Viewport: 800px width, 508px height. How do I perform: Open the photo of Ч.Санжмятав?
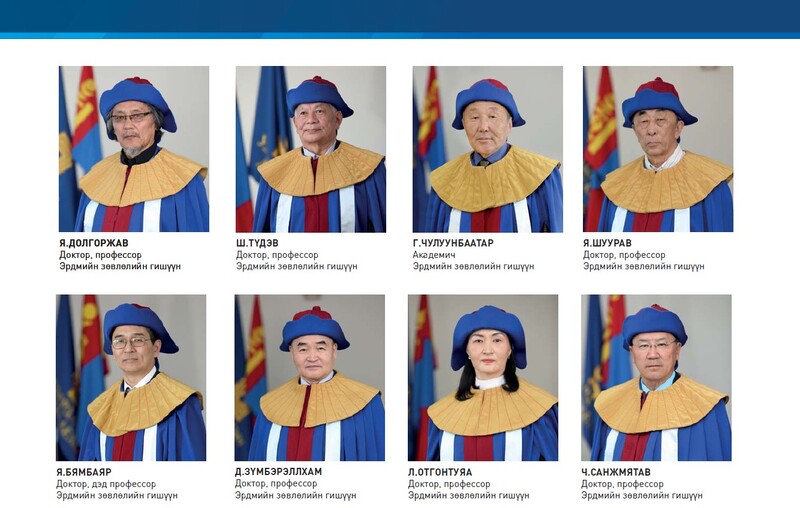pos(656,378)
